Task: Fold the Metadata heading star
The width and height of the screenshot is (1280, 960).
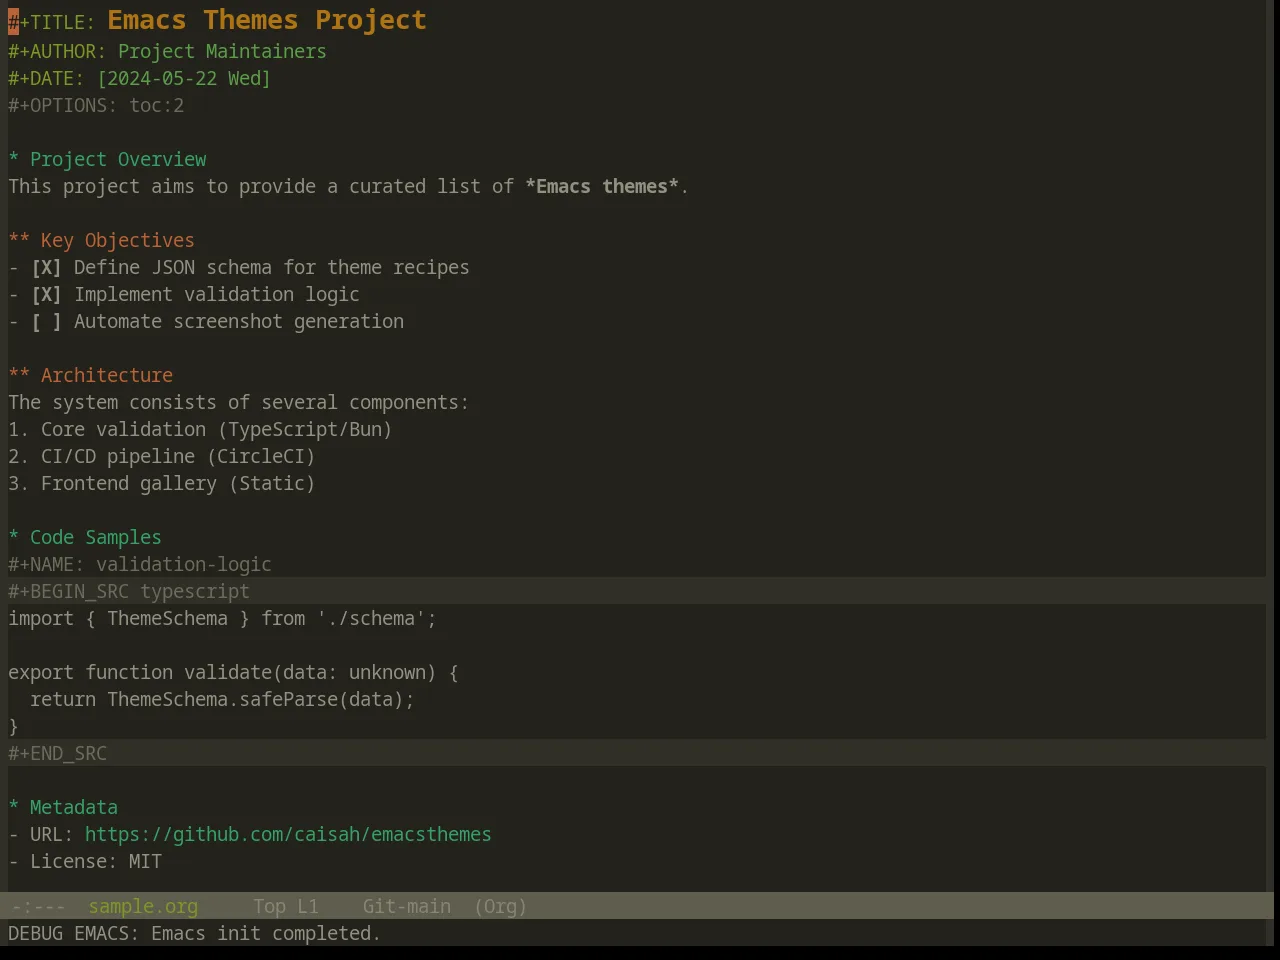Action: pos(14,808)
